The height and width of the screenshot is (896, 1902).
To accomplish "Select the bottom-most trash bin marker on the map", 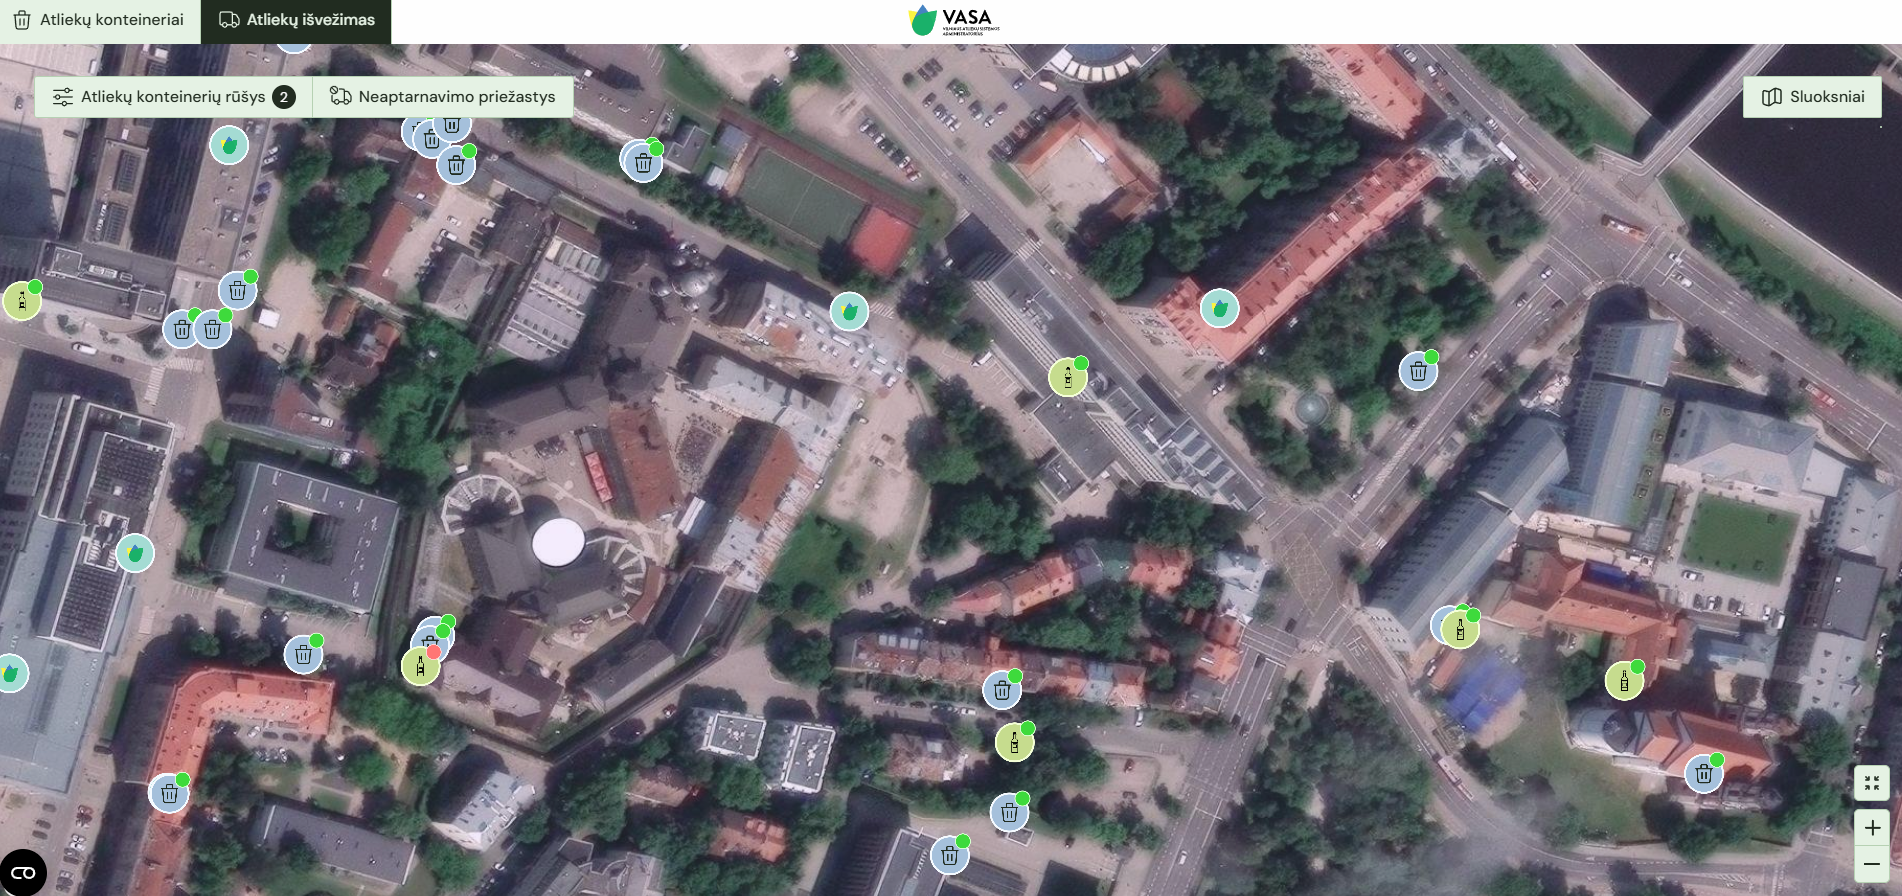I will click(x=950, y=856).
